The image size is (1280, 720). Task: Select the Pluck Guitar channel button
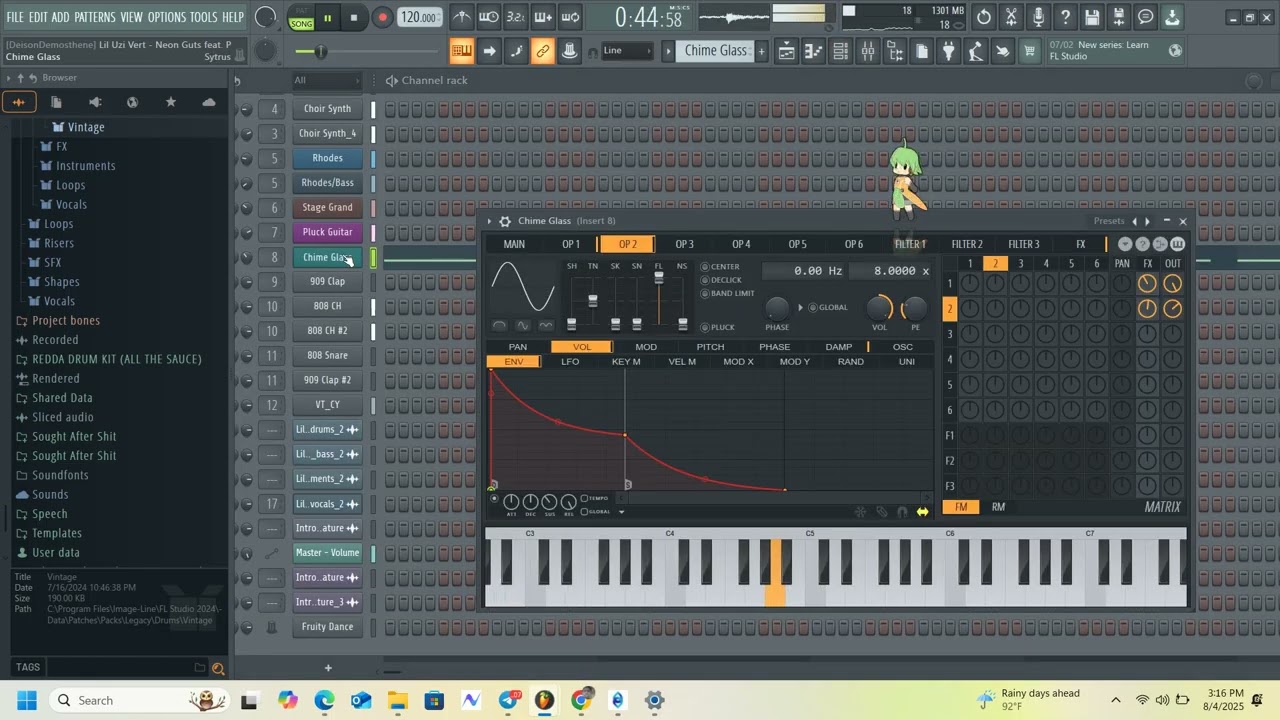(327, 232)
